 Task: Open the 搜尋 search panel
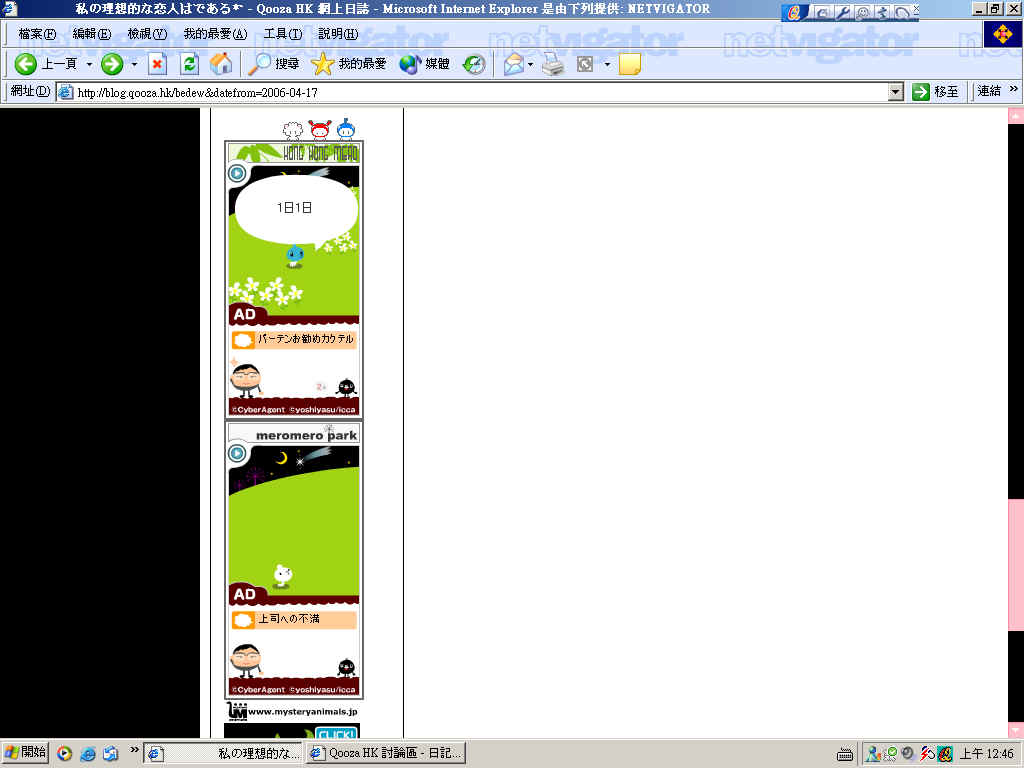coord(274,64)
